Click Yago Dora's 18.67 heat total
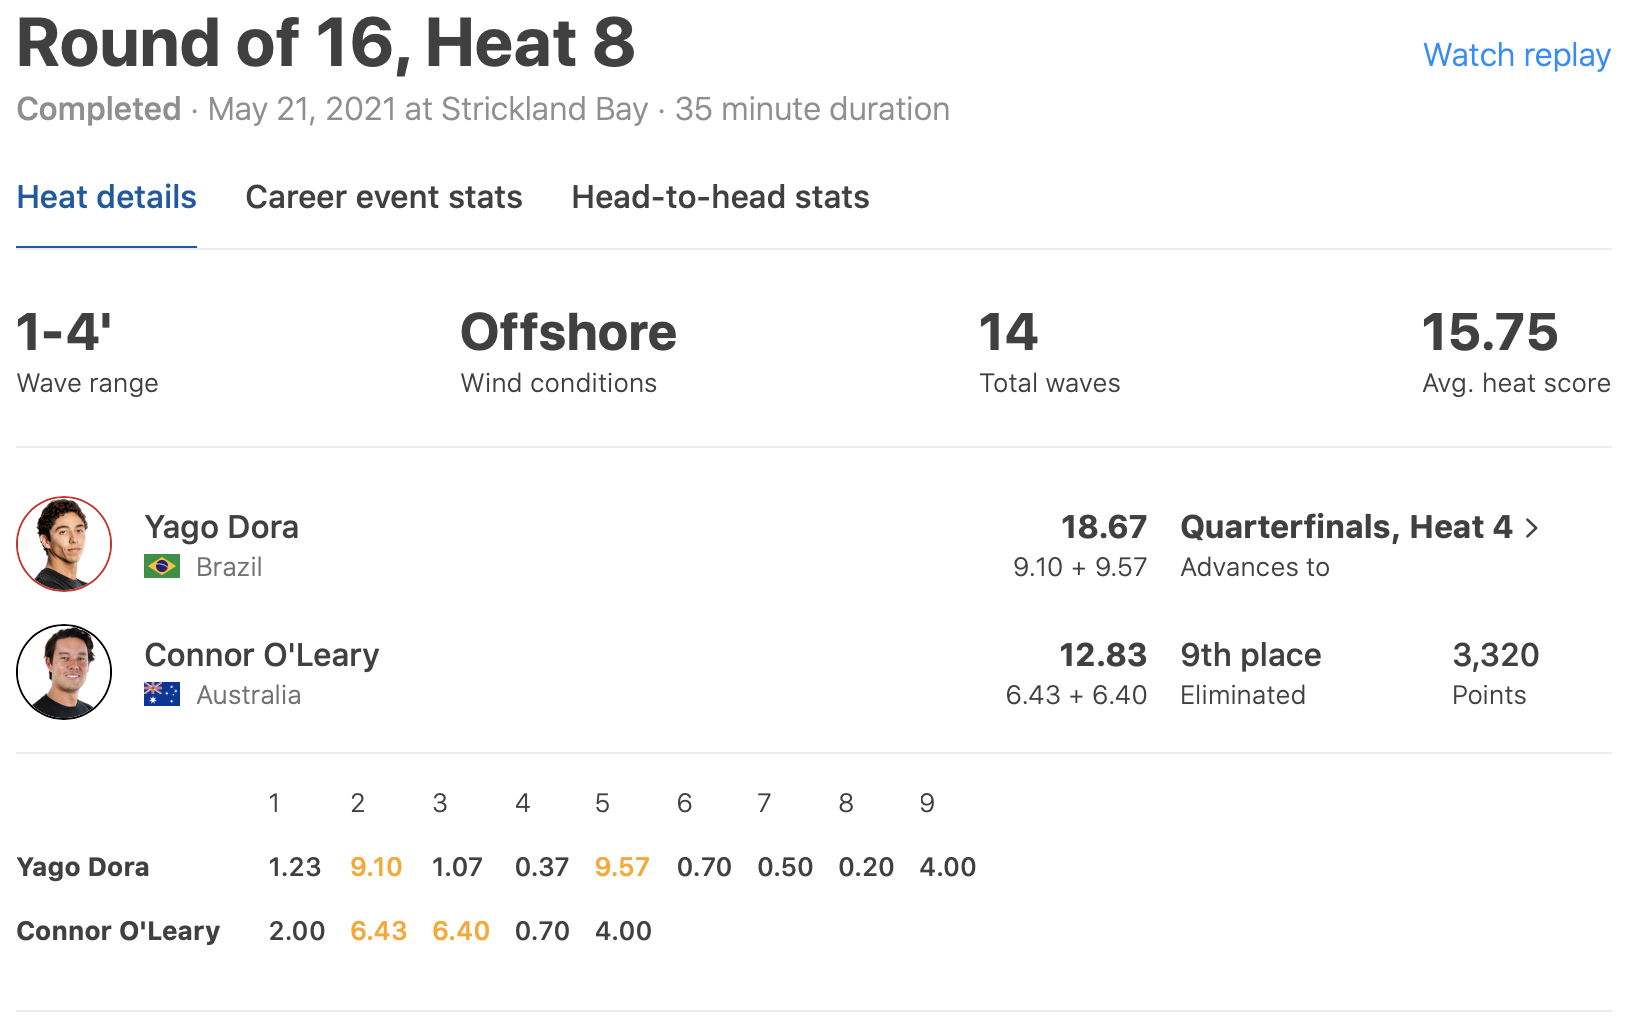This screenshot has height=1024, width=1636. 1103,527
